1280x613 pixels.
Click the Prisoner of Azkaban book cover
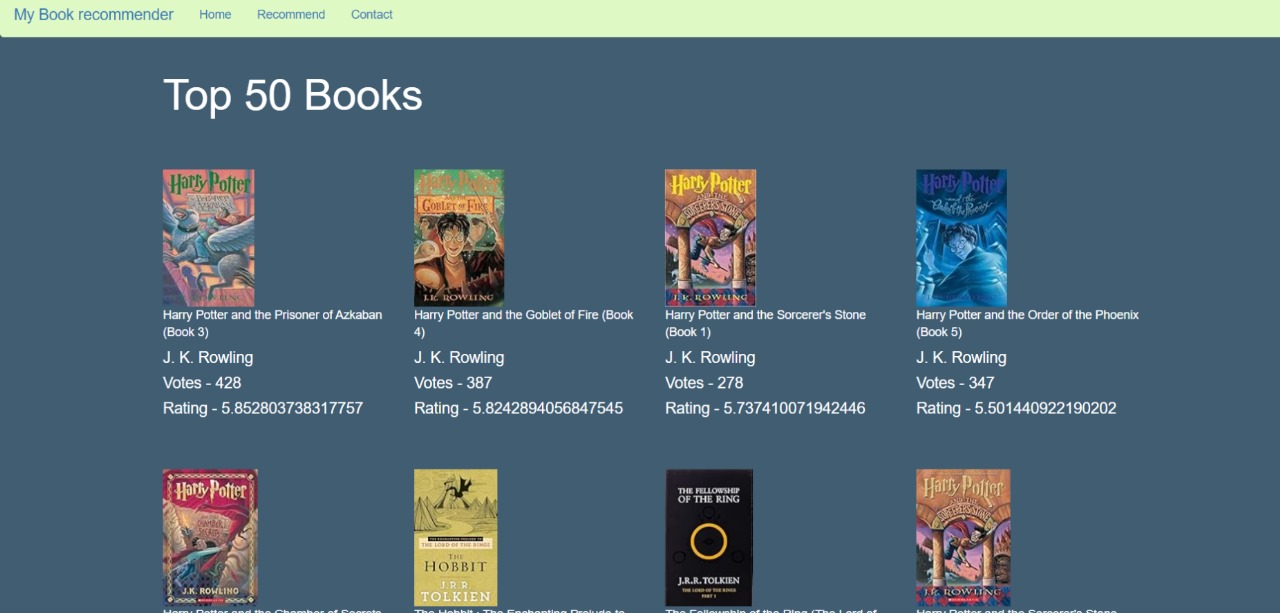[x=208, y=237]
